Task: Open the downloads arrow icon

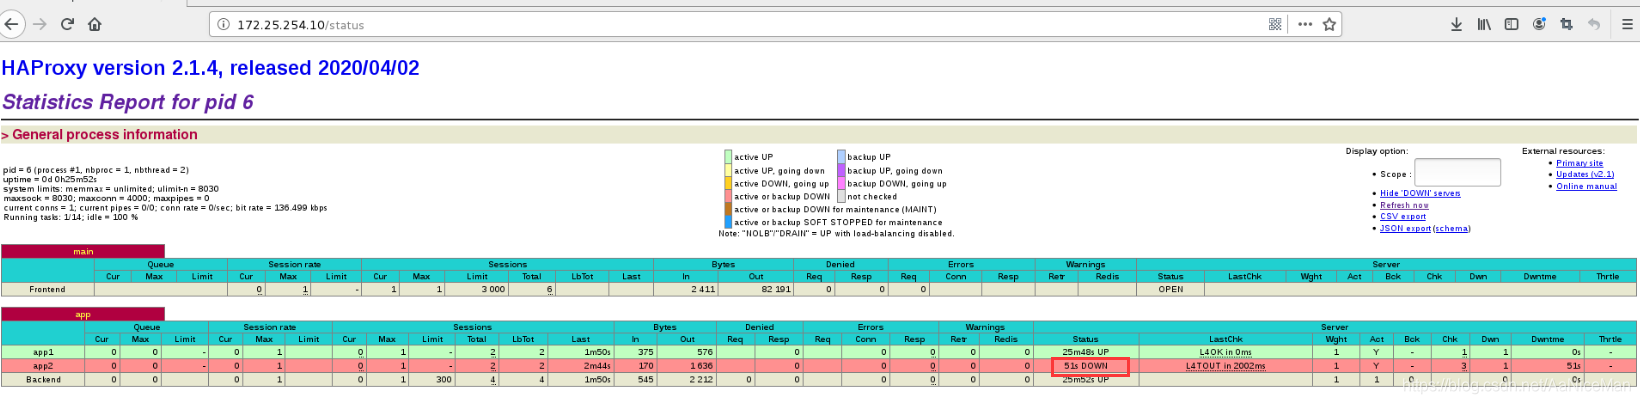Action: point(1456,24)
